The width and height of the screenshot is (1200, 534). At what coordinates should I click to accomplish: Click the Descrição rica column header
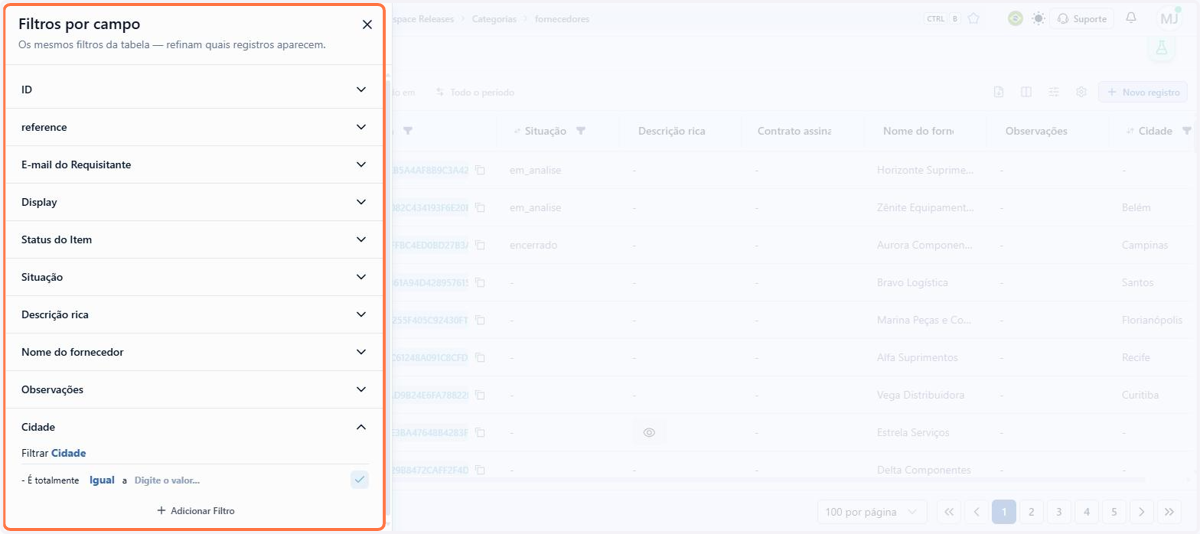[x=671, y=131]
